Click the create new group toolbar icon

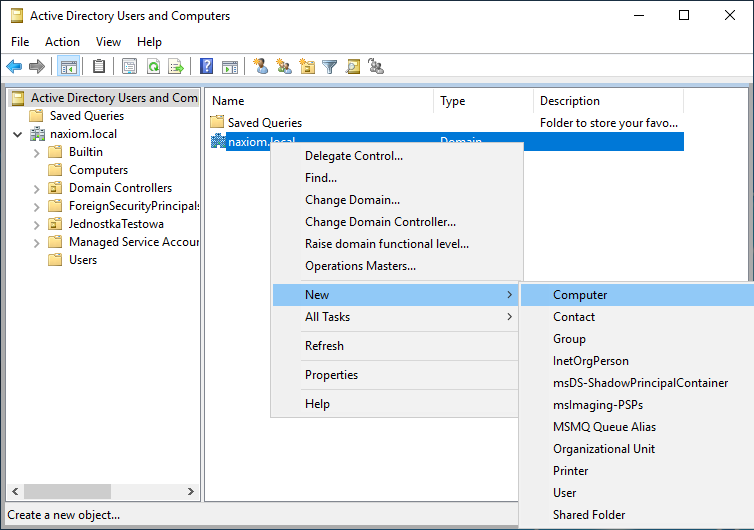tap(284, 67)
